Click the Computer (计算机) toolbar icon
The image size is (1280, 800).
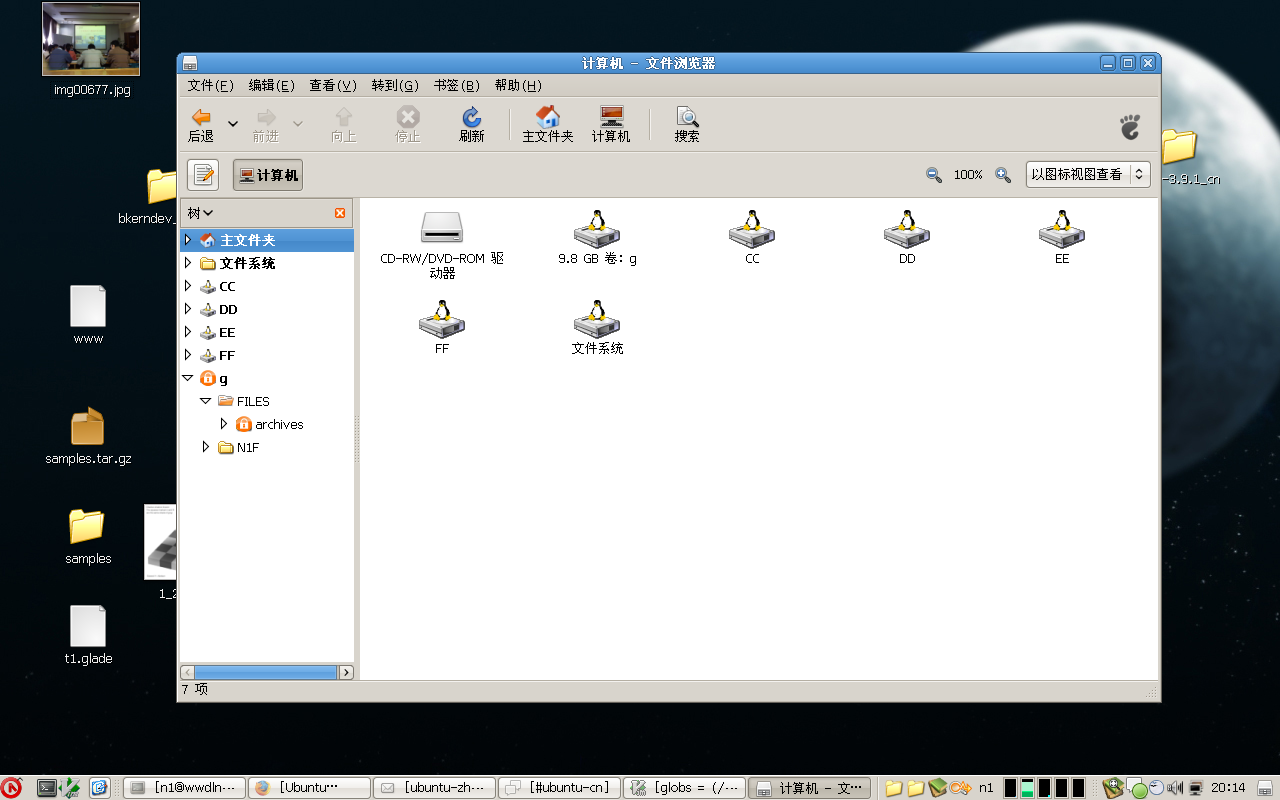click(611, 117)
